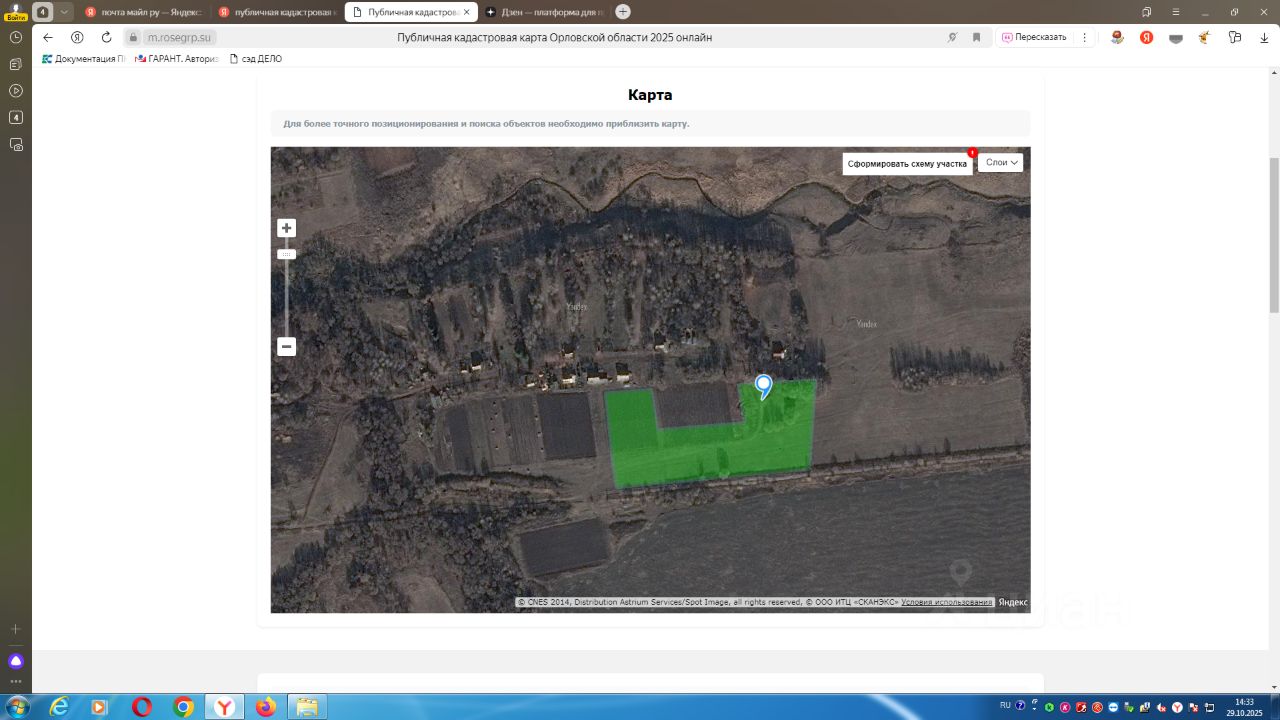The width and height of the screenshot is (1280, 720).
Task: Zoom in the map with the plus button
Action: 286,228
